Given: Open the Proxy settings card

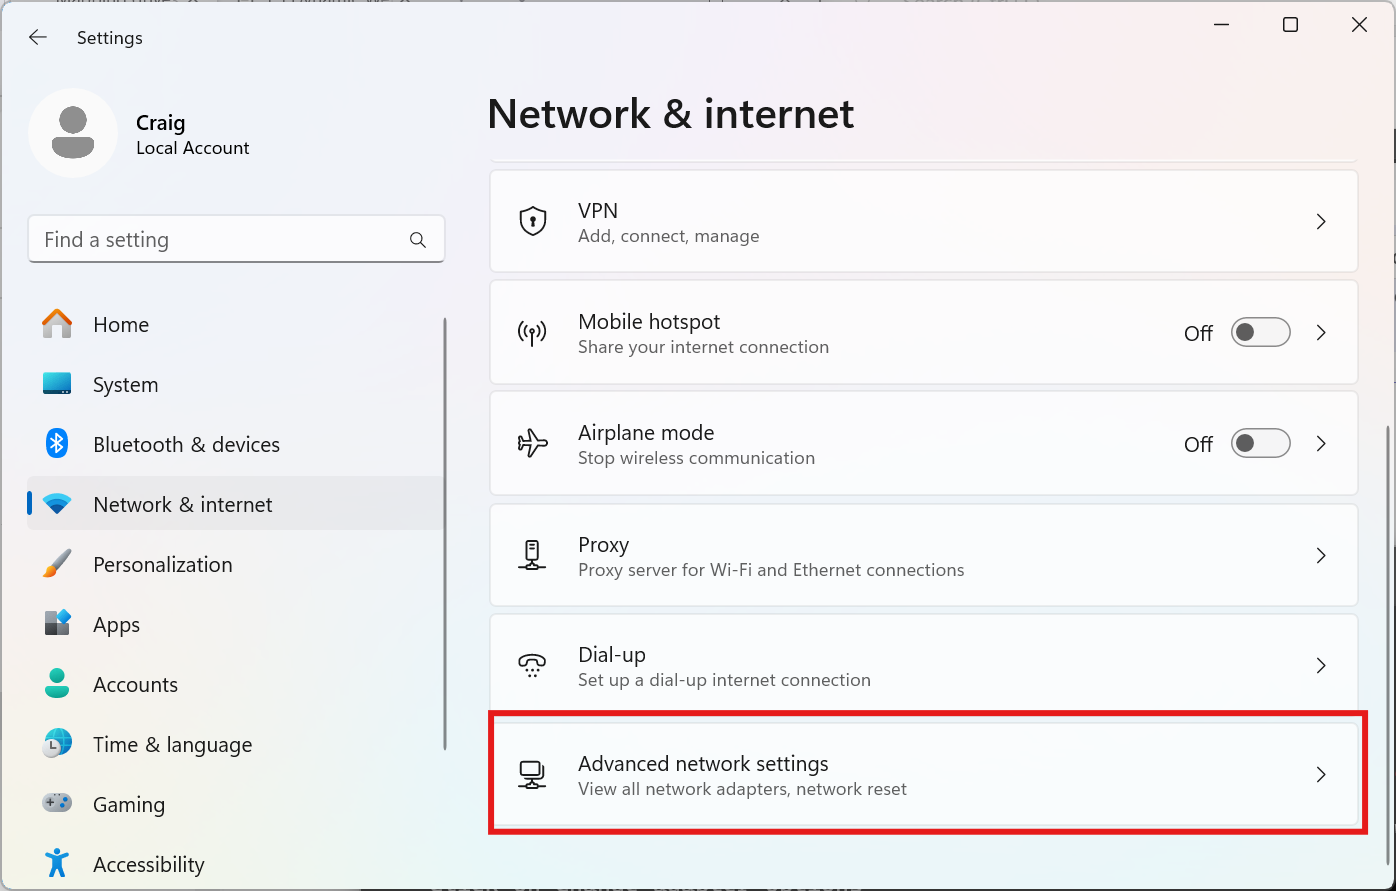Looking at the screenshot, I should point(924,555).
